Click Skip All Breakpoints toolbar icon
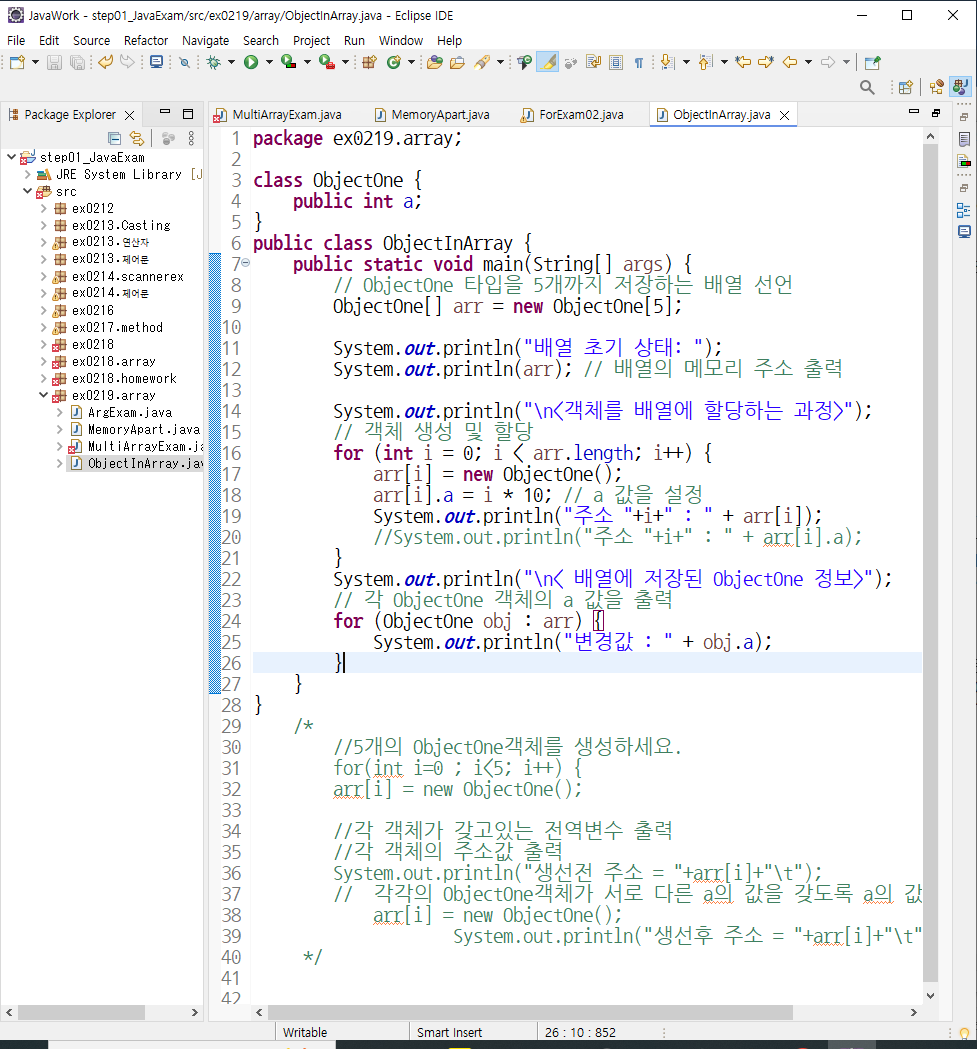 pos(185,62)
